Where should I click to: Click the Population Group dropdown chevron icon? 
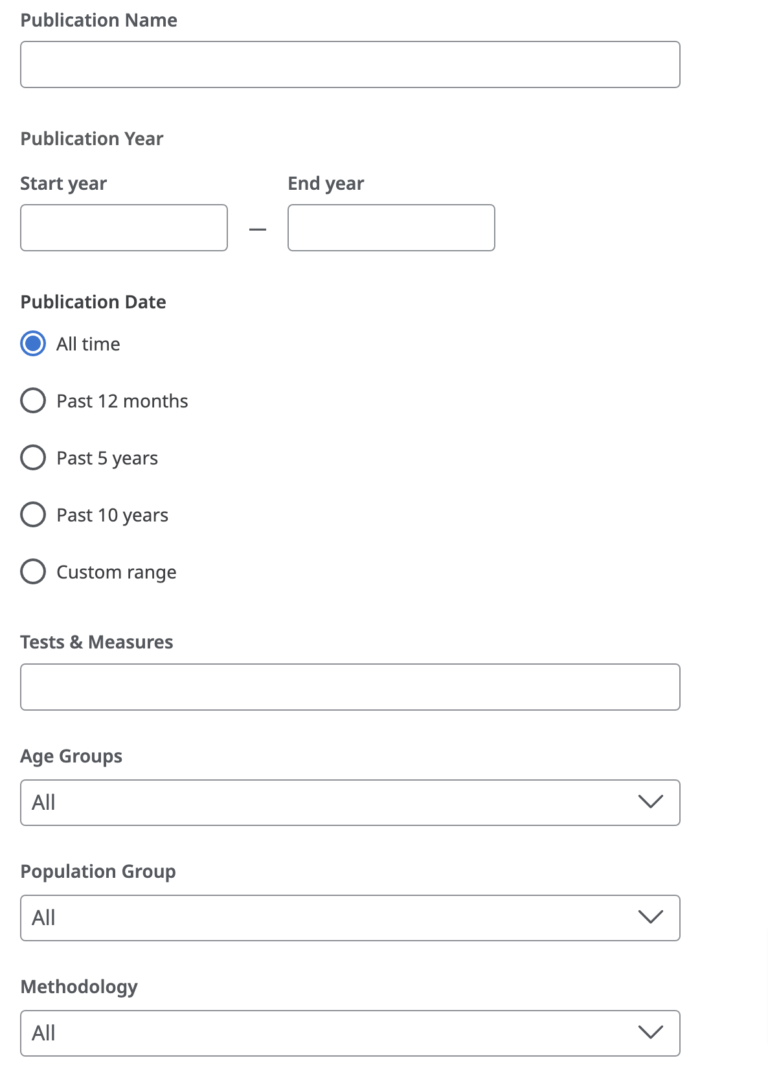(x=651, y=917)
